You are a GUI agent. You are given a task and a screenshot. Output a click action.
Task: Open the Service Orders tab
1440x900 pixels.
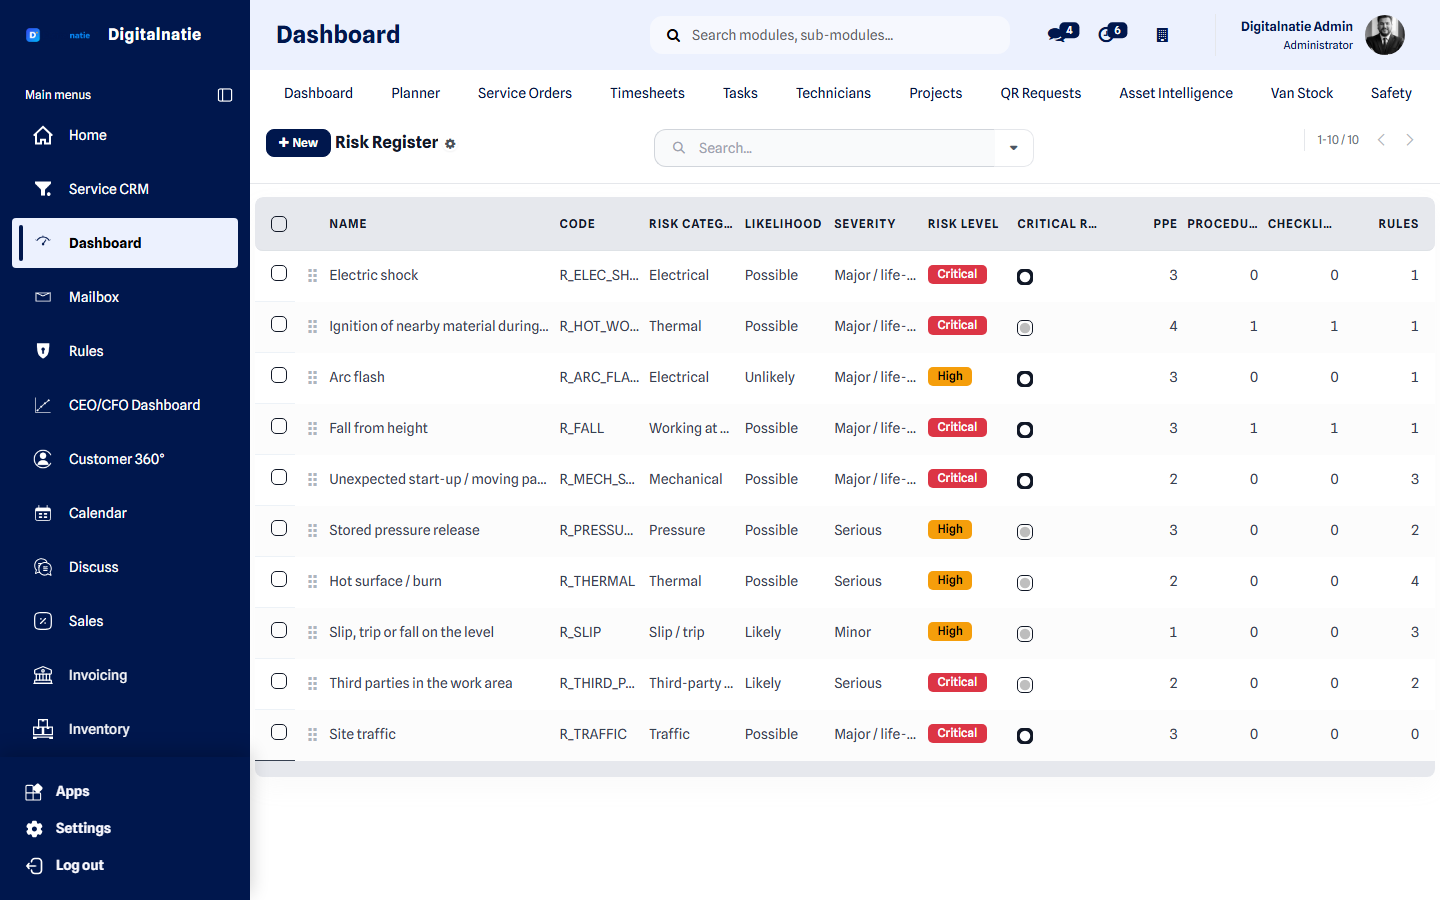[525, 93]
